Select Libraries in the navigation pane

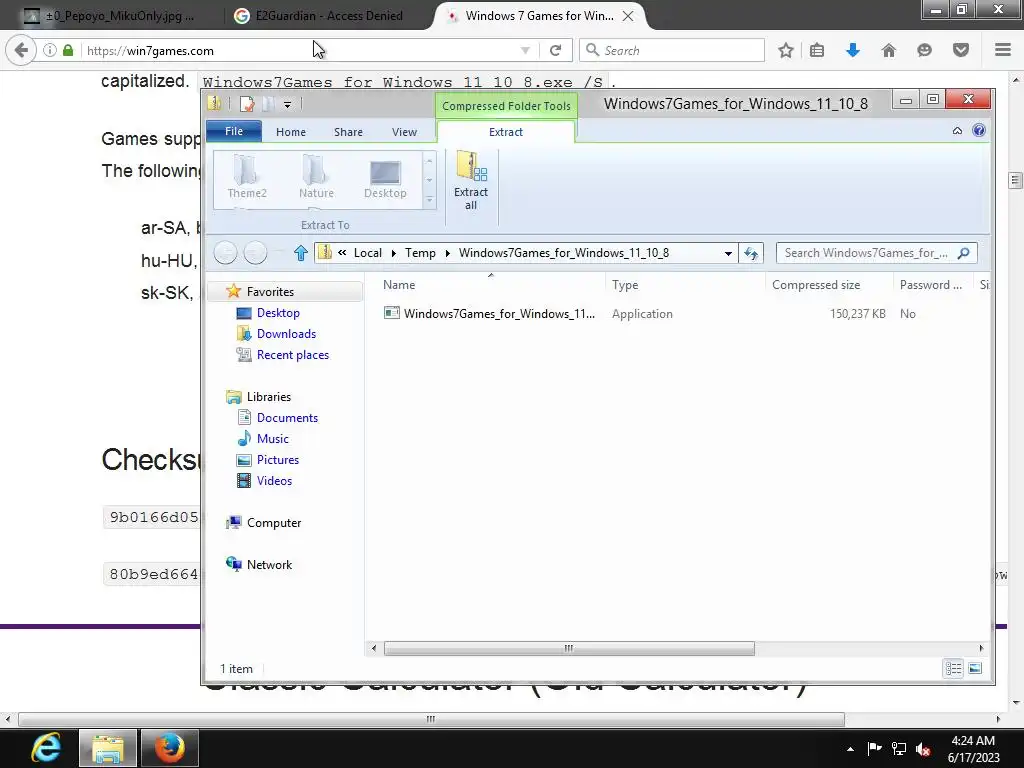268,397
